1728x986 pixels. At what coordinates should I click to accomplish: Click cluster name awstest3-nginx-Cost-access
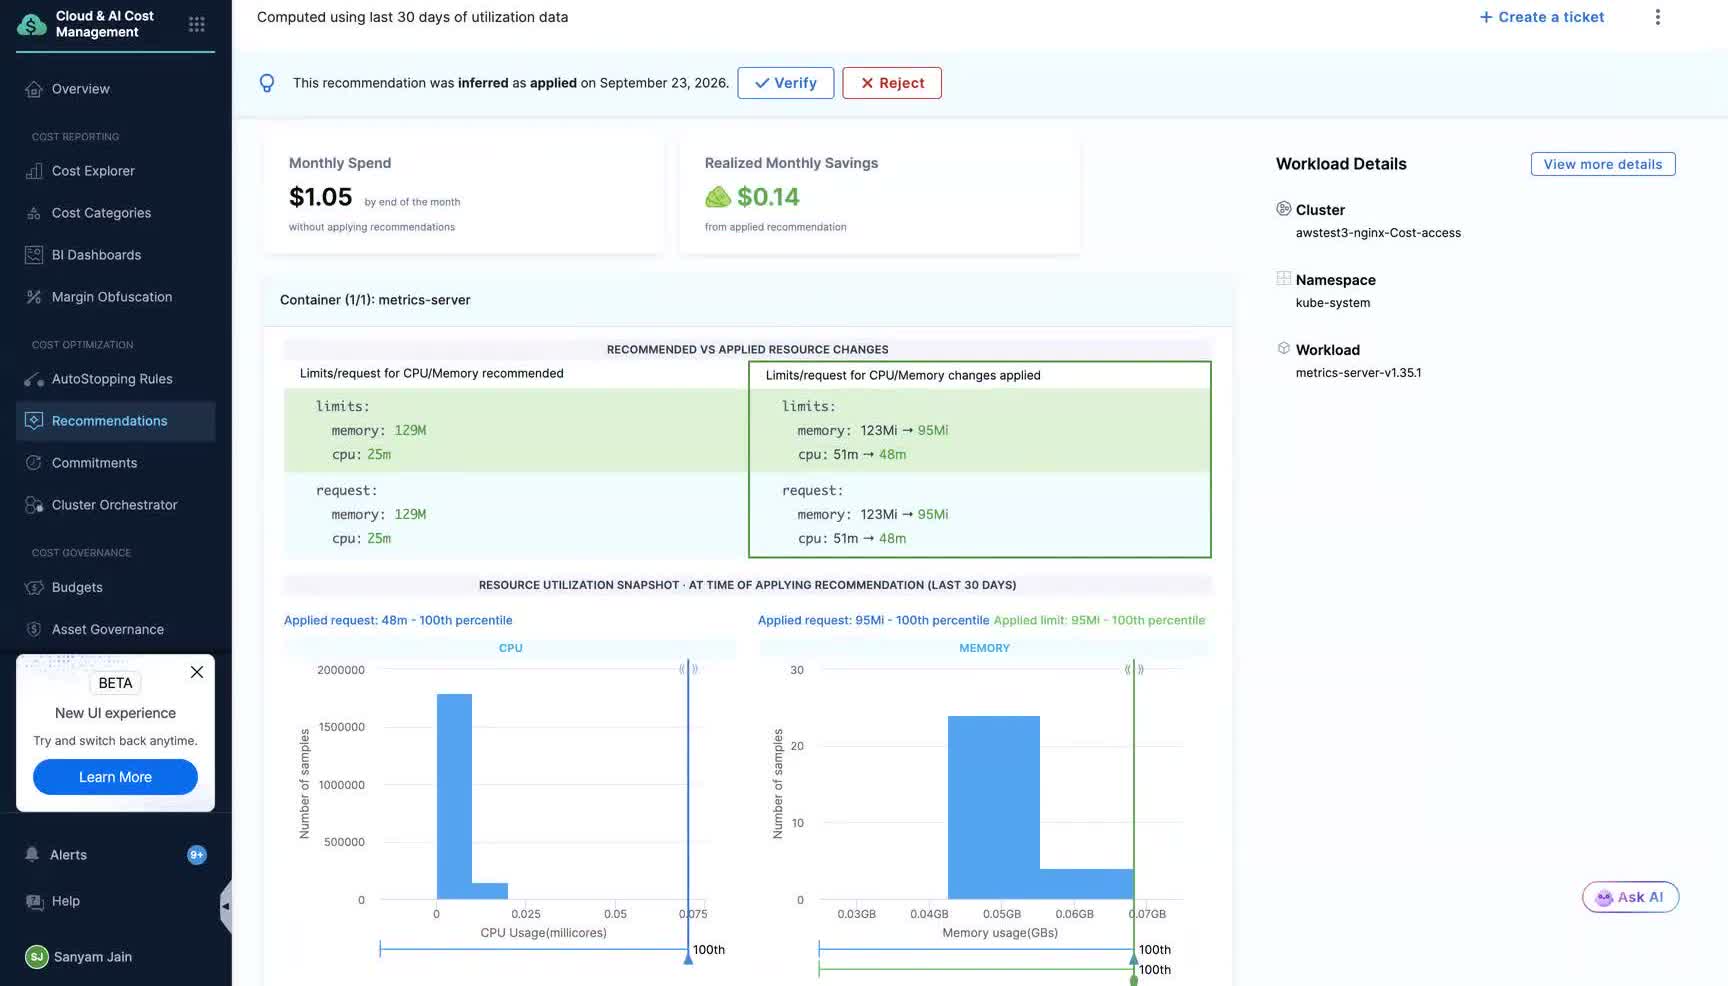point(1378,233)
